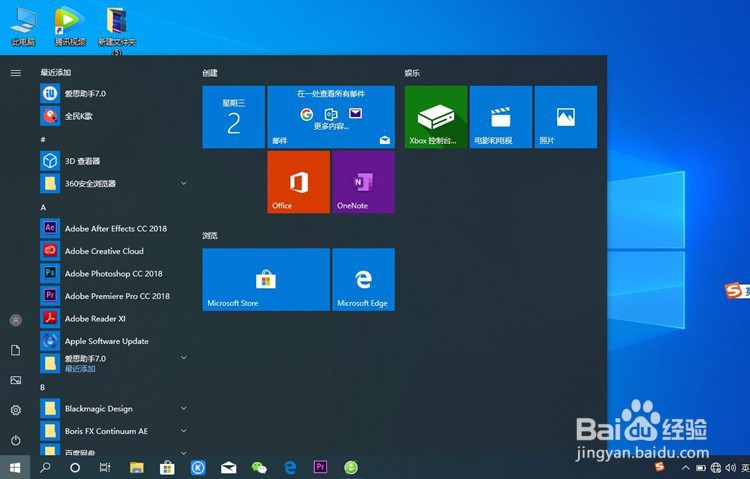The image size is (750, 479).
Task: Open the 电影和电视 tile
Action: pos(501,117)
